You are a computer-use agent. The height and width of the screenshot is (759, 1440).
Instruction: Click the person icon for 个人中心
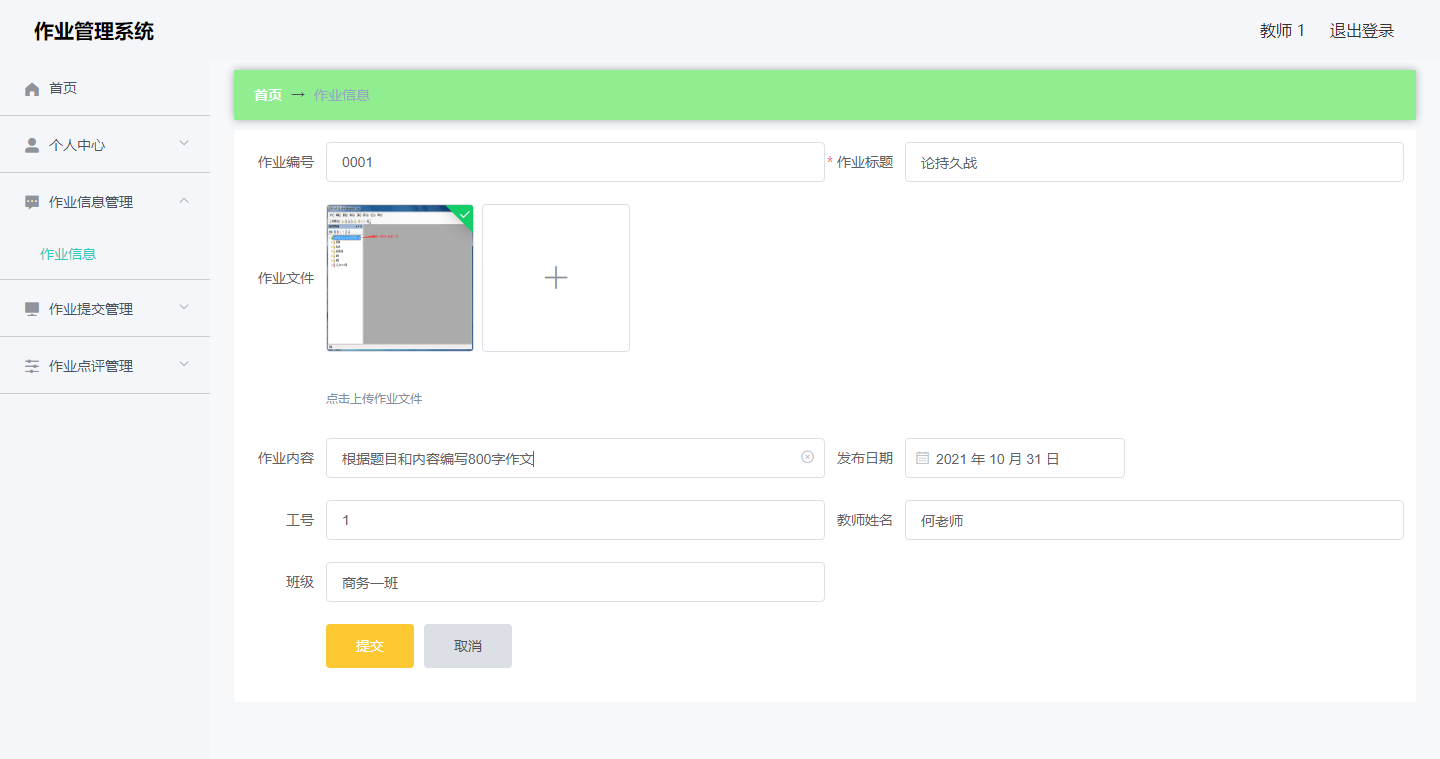[32, 145]
